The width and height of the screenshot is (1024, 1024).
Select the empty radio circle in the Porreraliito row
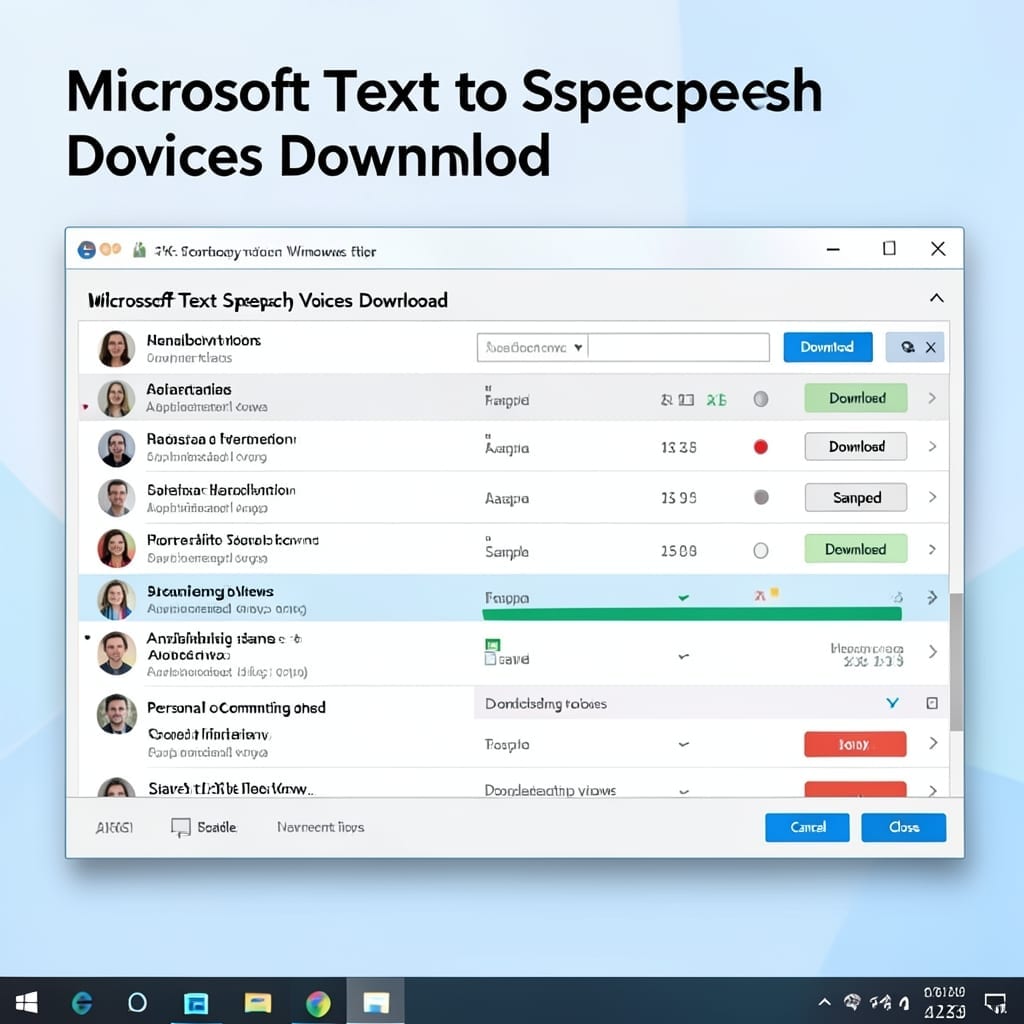[x=761, y=551]
